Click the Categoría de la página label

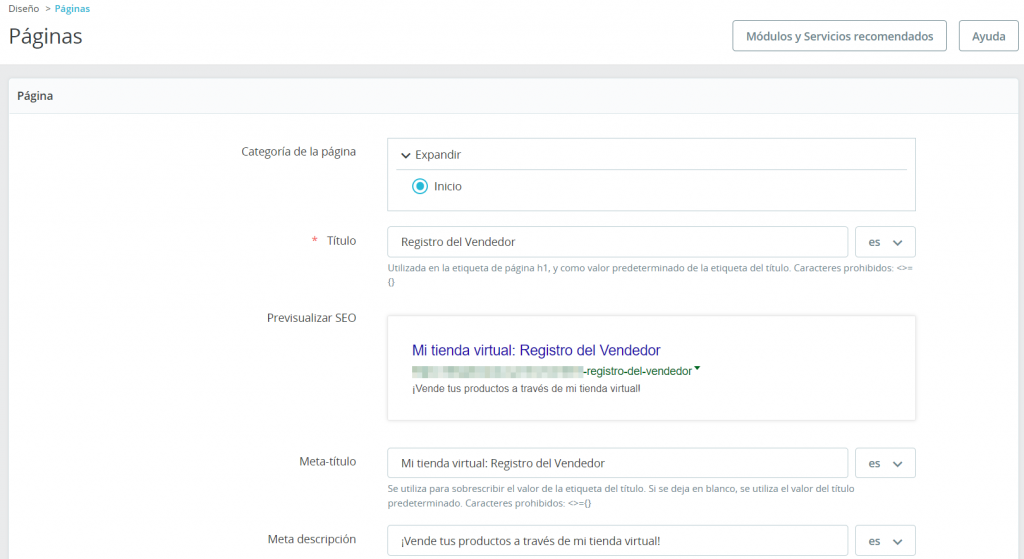(x=298, y=152)
